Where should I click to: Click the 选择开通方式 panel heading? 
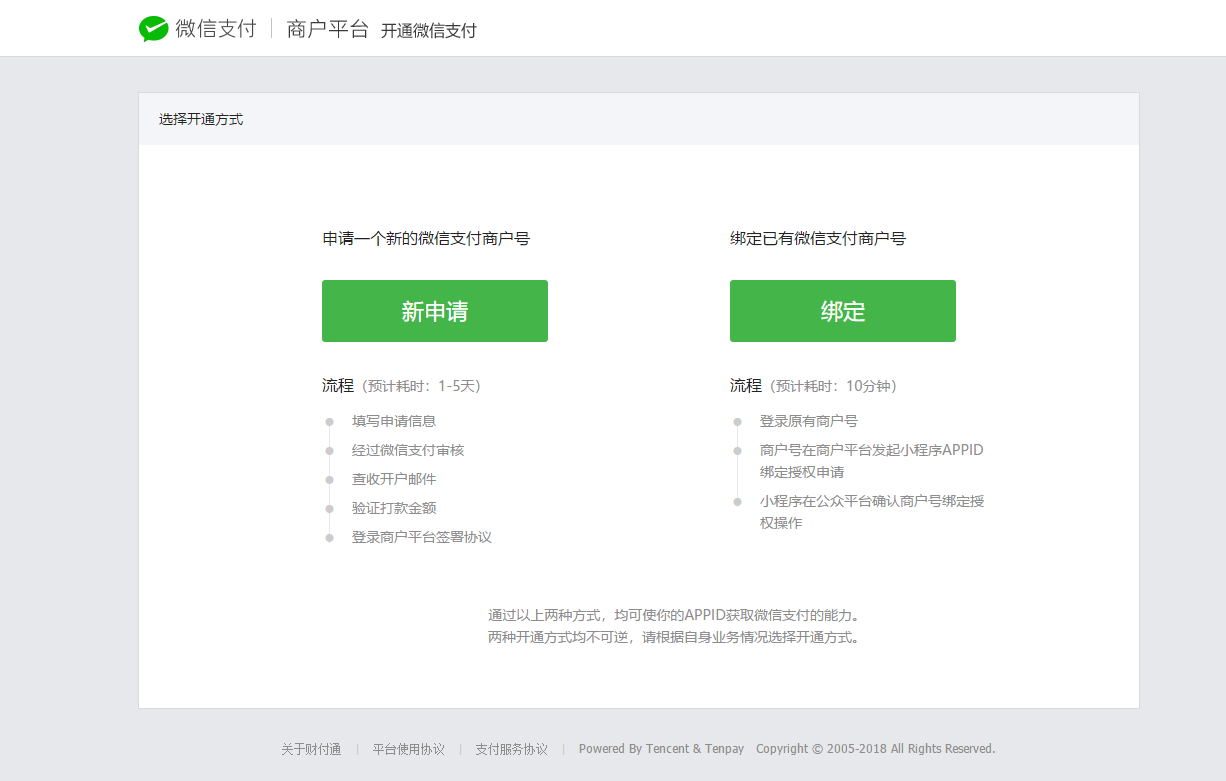pos(200,119)
